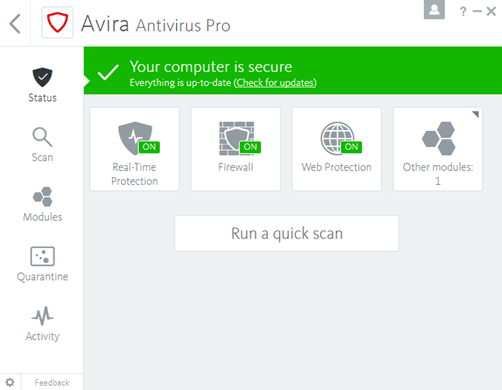Open help with the question mark

tap(463, 12)
